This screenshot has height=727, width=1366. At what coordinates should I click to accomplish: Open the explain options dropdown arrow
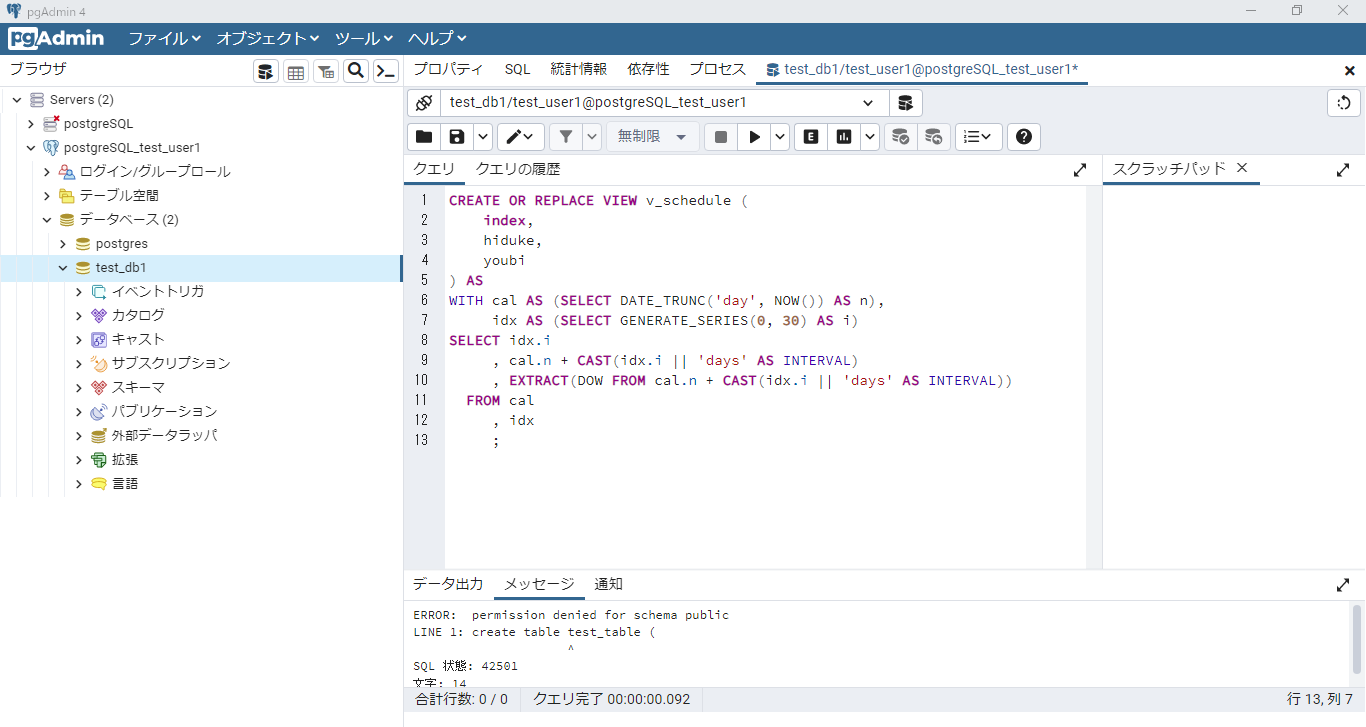[x=869, y=137]
